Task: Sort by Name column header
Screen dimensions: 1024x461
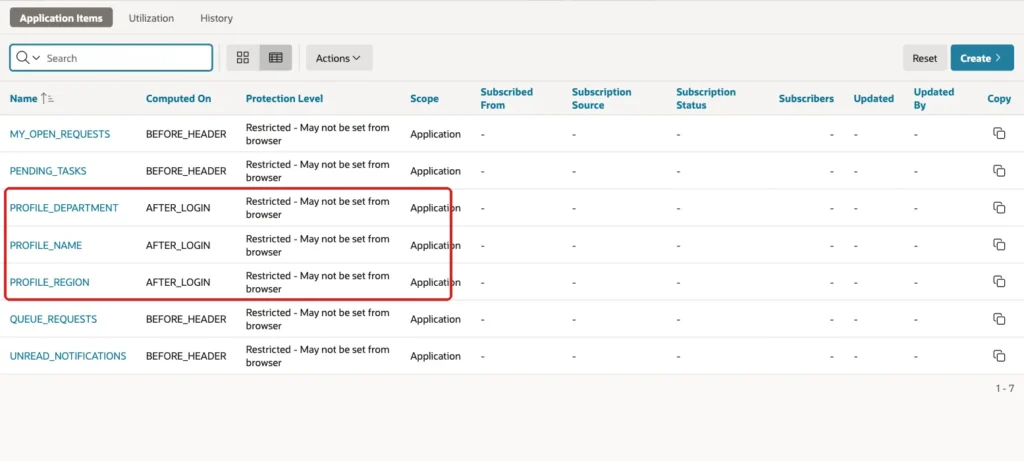Action: point(24,99)
